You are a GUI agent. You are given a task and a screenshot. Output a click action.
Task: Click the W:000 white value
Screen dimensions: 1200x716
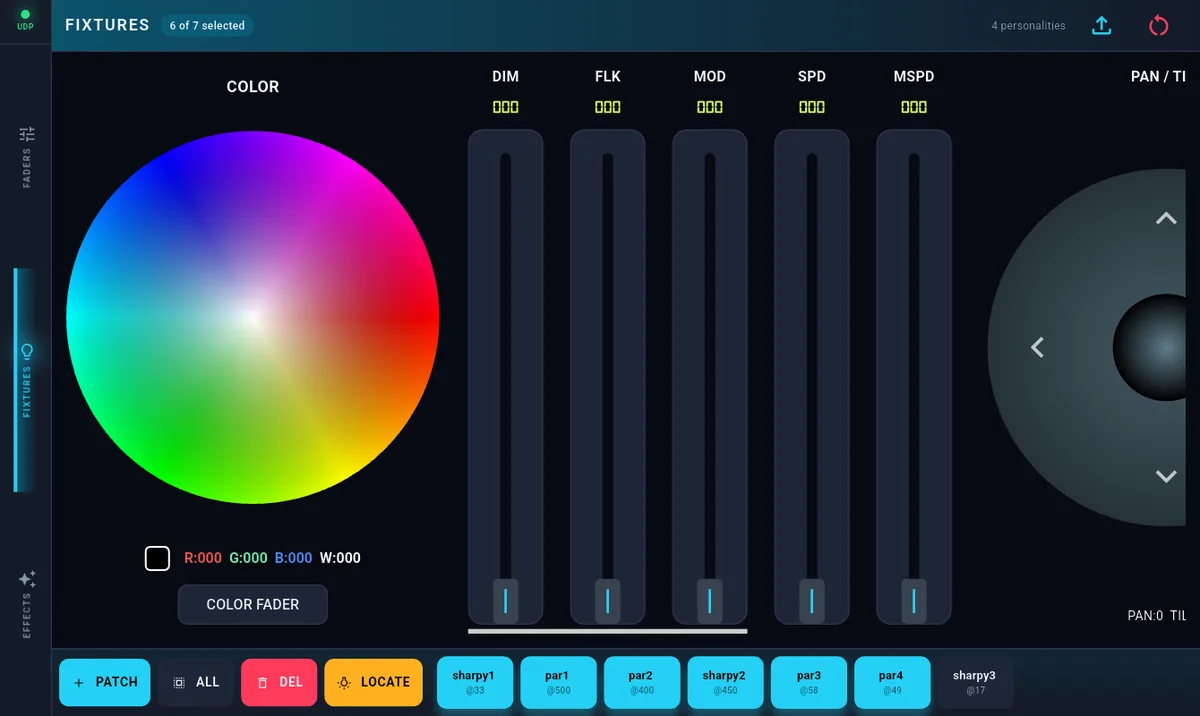[340, 558]
